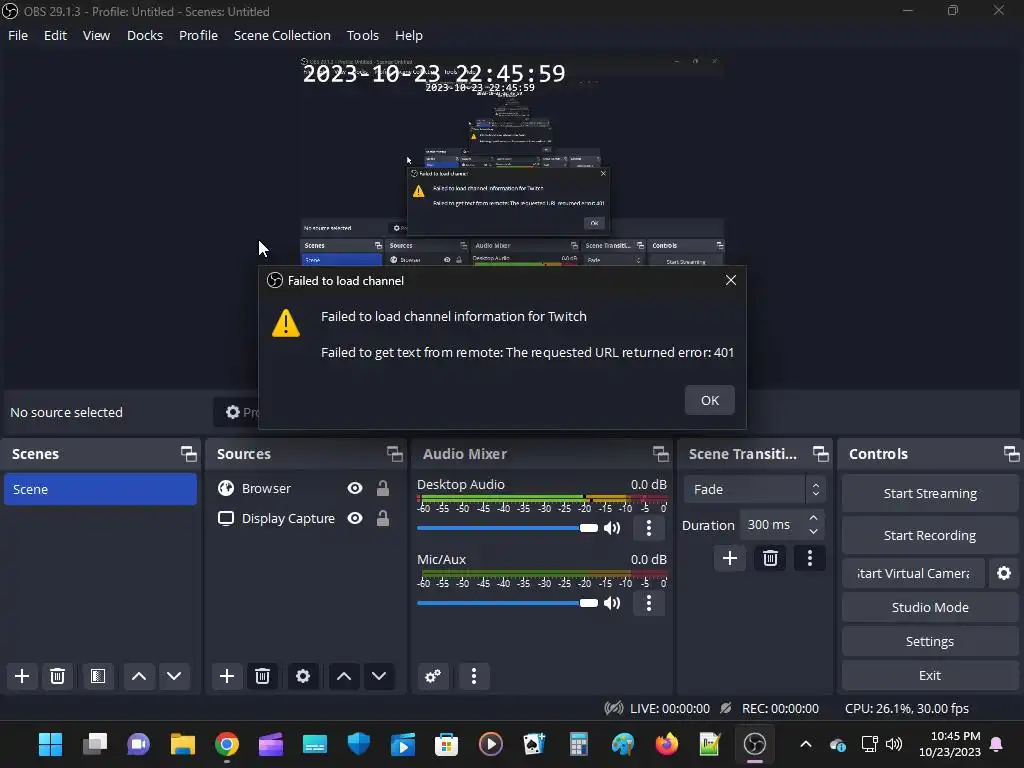The width and height of the screenshot is (1024, 768).
Task: Enable Studio Mode
Action: coord(930,607)
